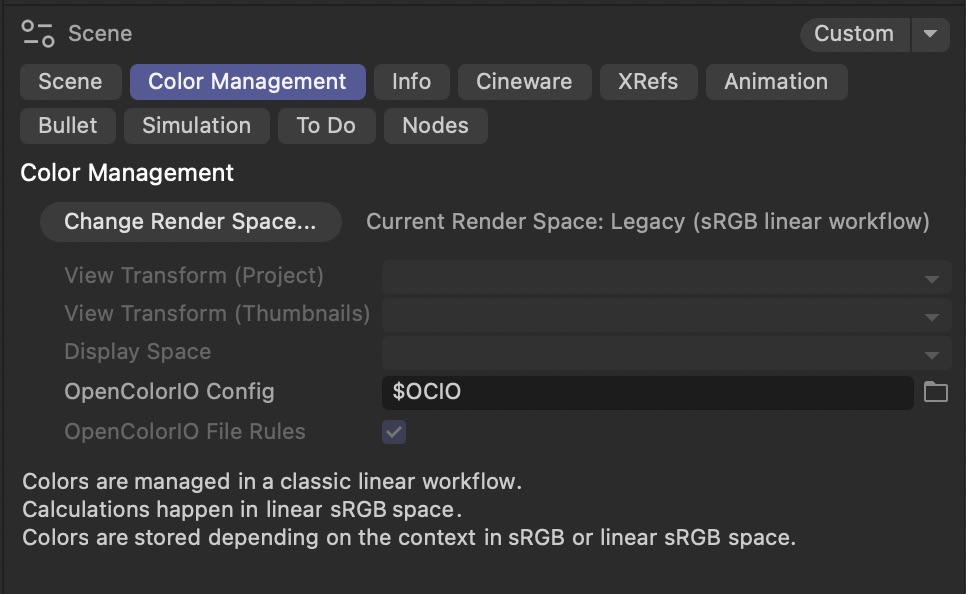Click the $OCIO config input field
This screenshot has height=594, width=966.
pos(645,392)
